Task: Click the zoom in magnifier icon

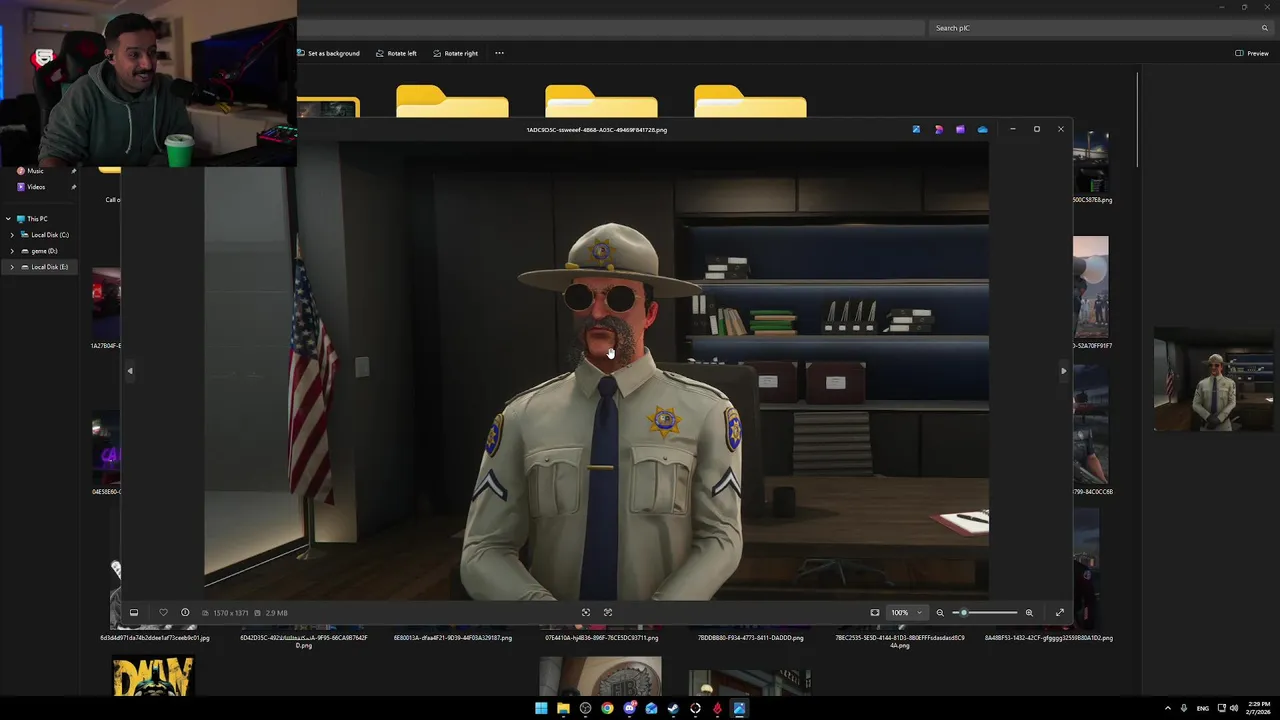Action: [1029, 613]
